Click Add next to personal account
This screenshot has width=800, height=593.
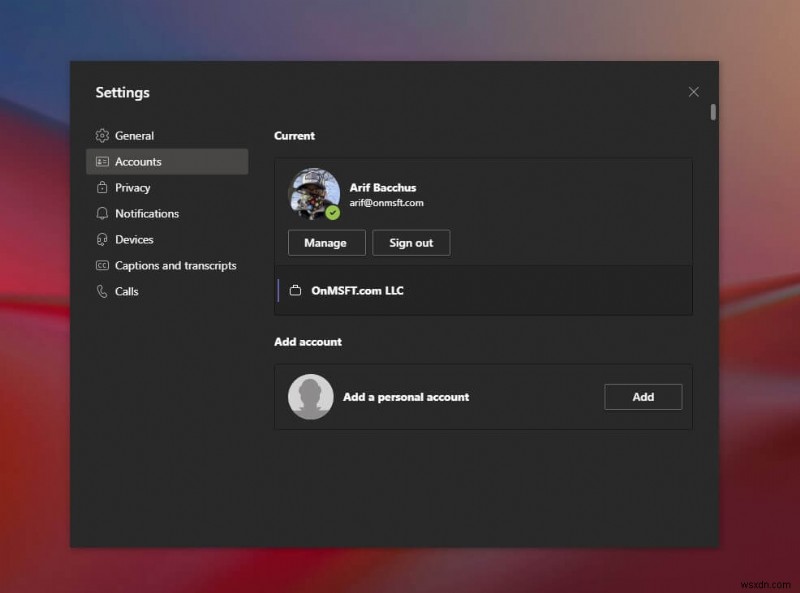coord(643,396)
